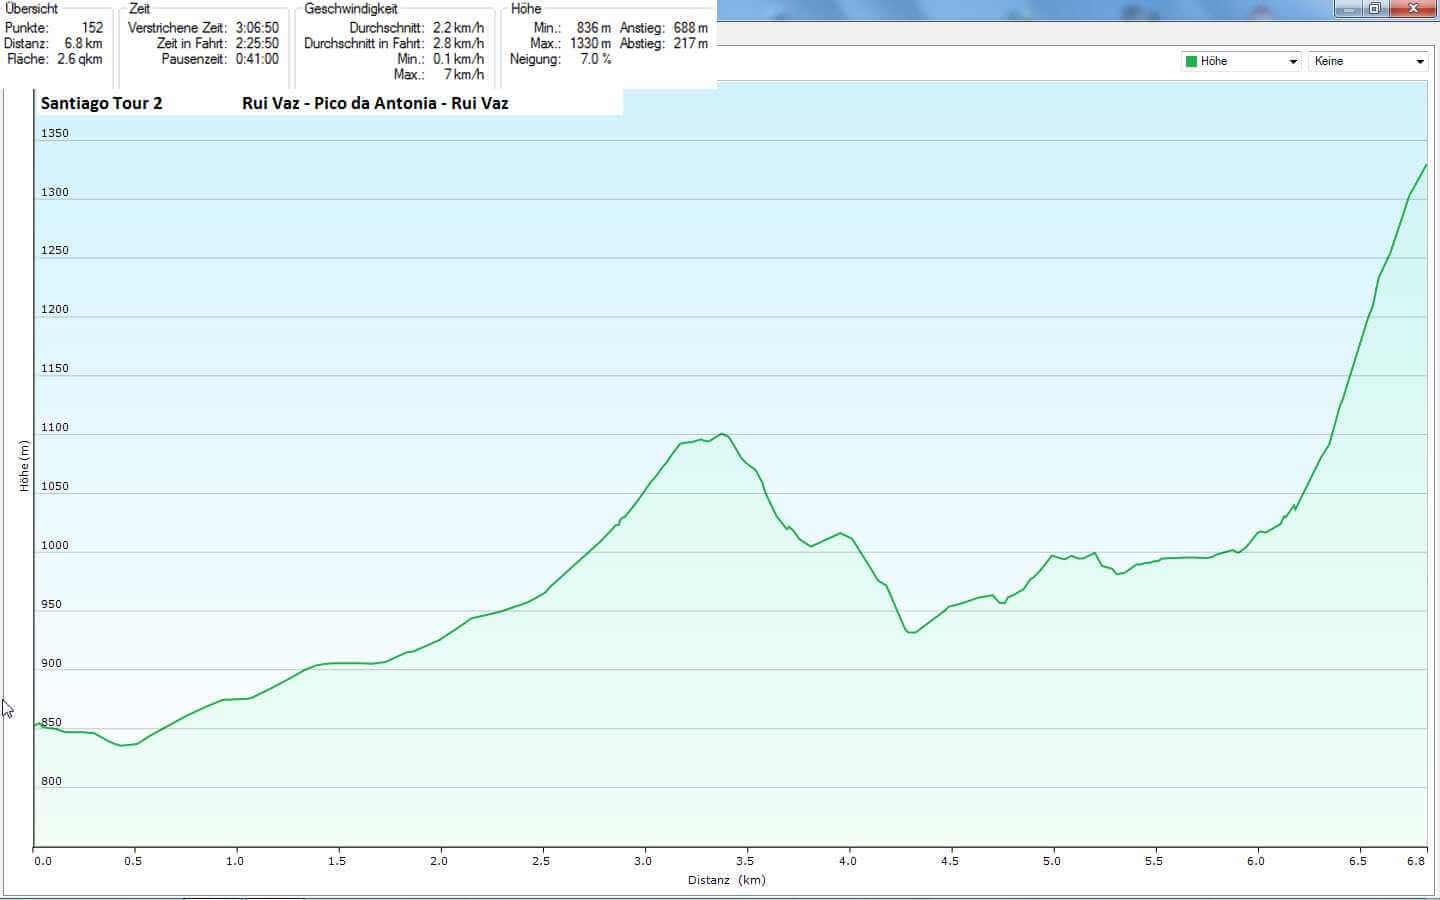Screen dimensions: 1440x900
Task: Click the 1350 y-axis tick label
Action: coord(54,133)
